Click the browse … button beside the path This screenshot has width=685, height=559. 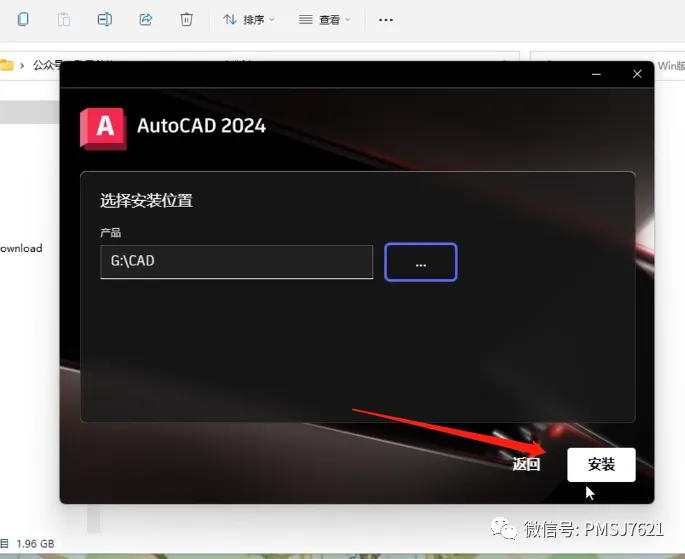(x=421, y=262)
